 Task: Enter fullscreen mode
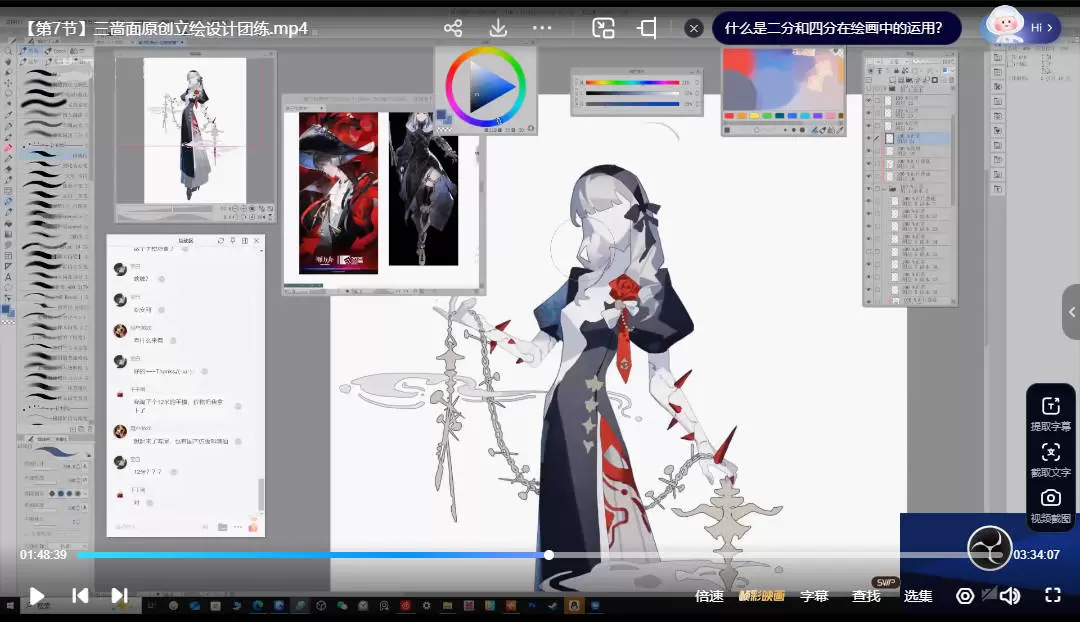coord(1052,596)
